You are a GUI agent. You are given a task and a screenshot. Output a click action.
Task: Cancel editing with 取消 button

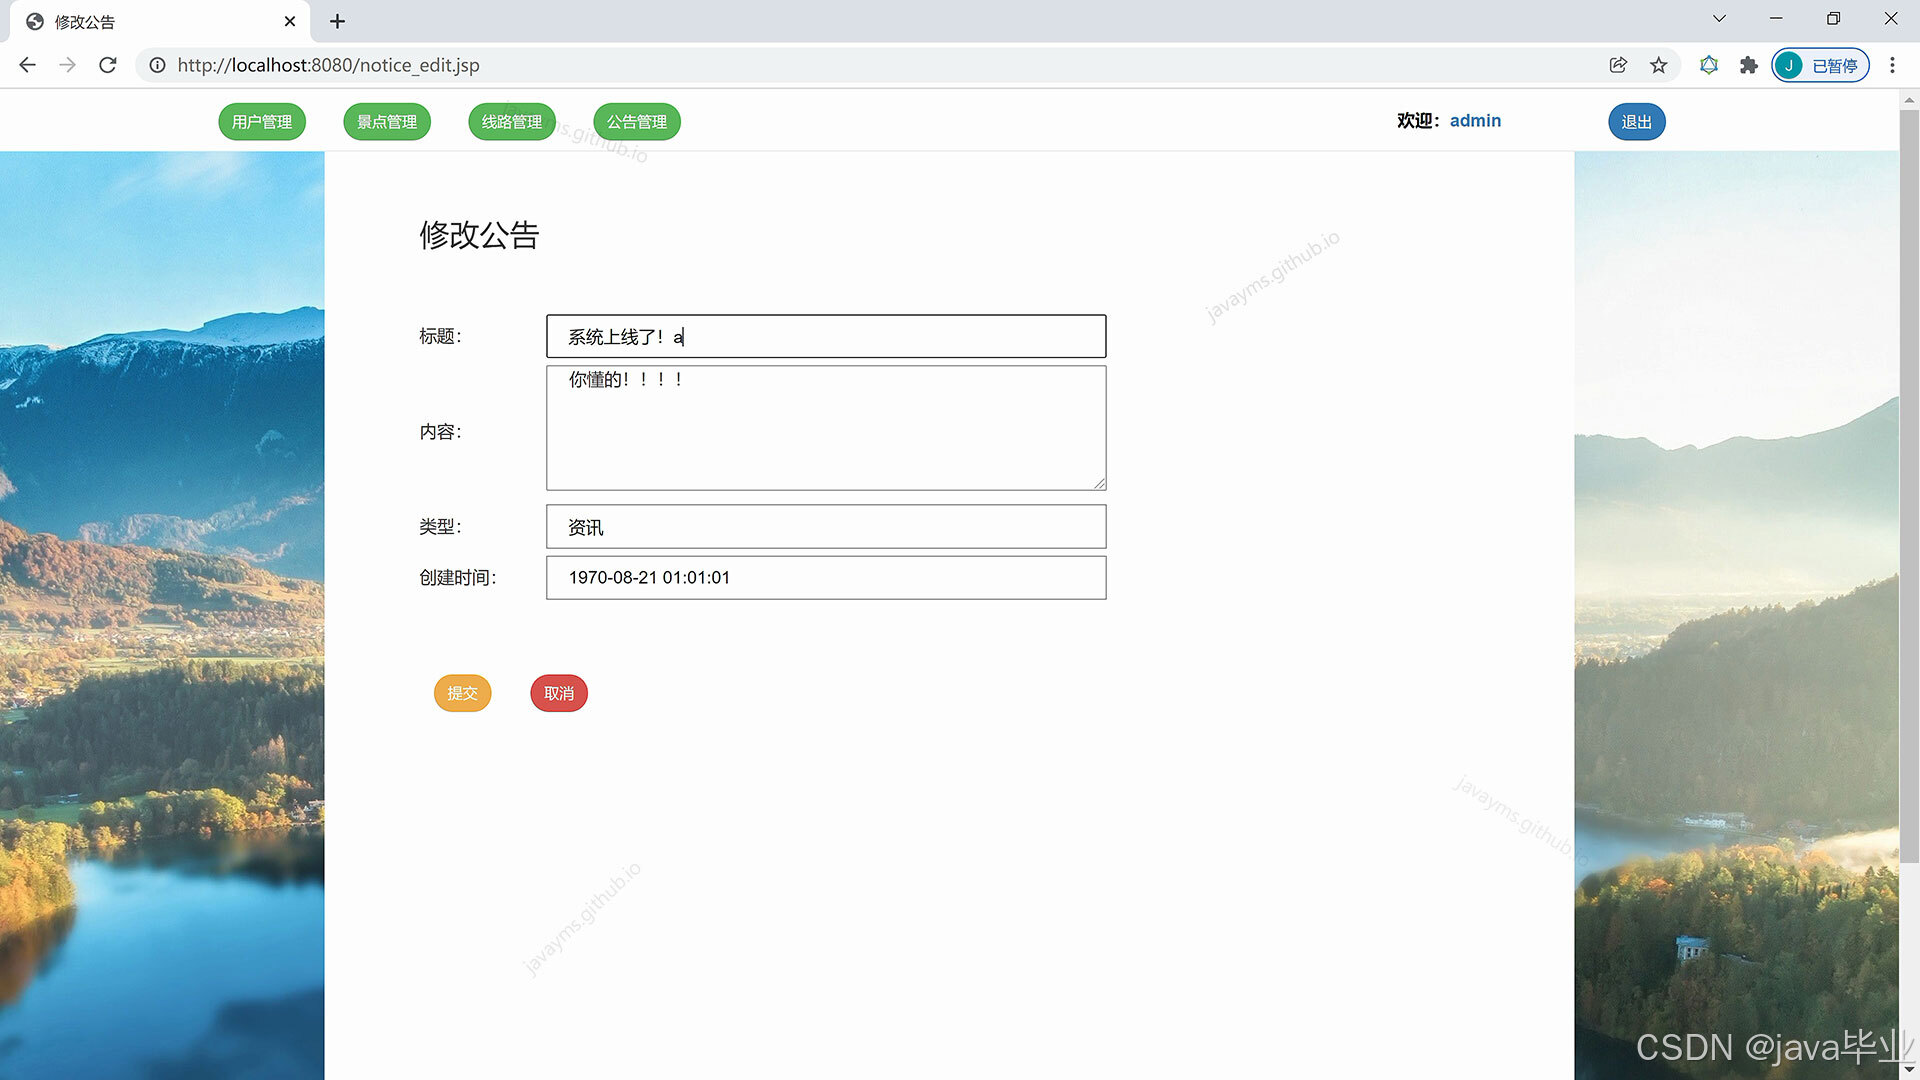(559, 693)
